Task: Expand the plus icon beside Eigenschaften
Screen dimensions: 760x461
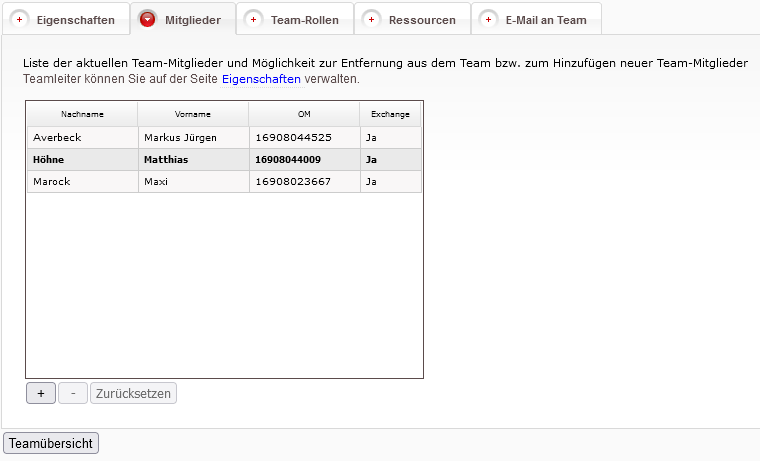Action: coord(19,19)
